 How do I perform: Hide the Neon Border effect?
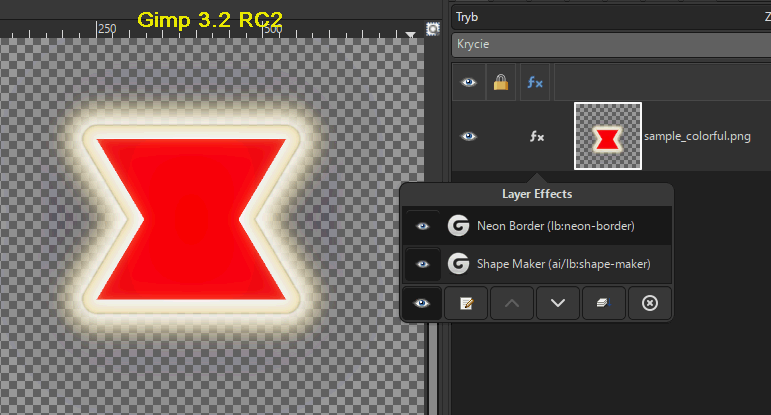click(422, 226)
